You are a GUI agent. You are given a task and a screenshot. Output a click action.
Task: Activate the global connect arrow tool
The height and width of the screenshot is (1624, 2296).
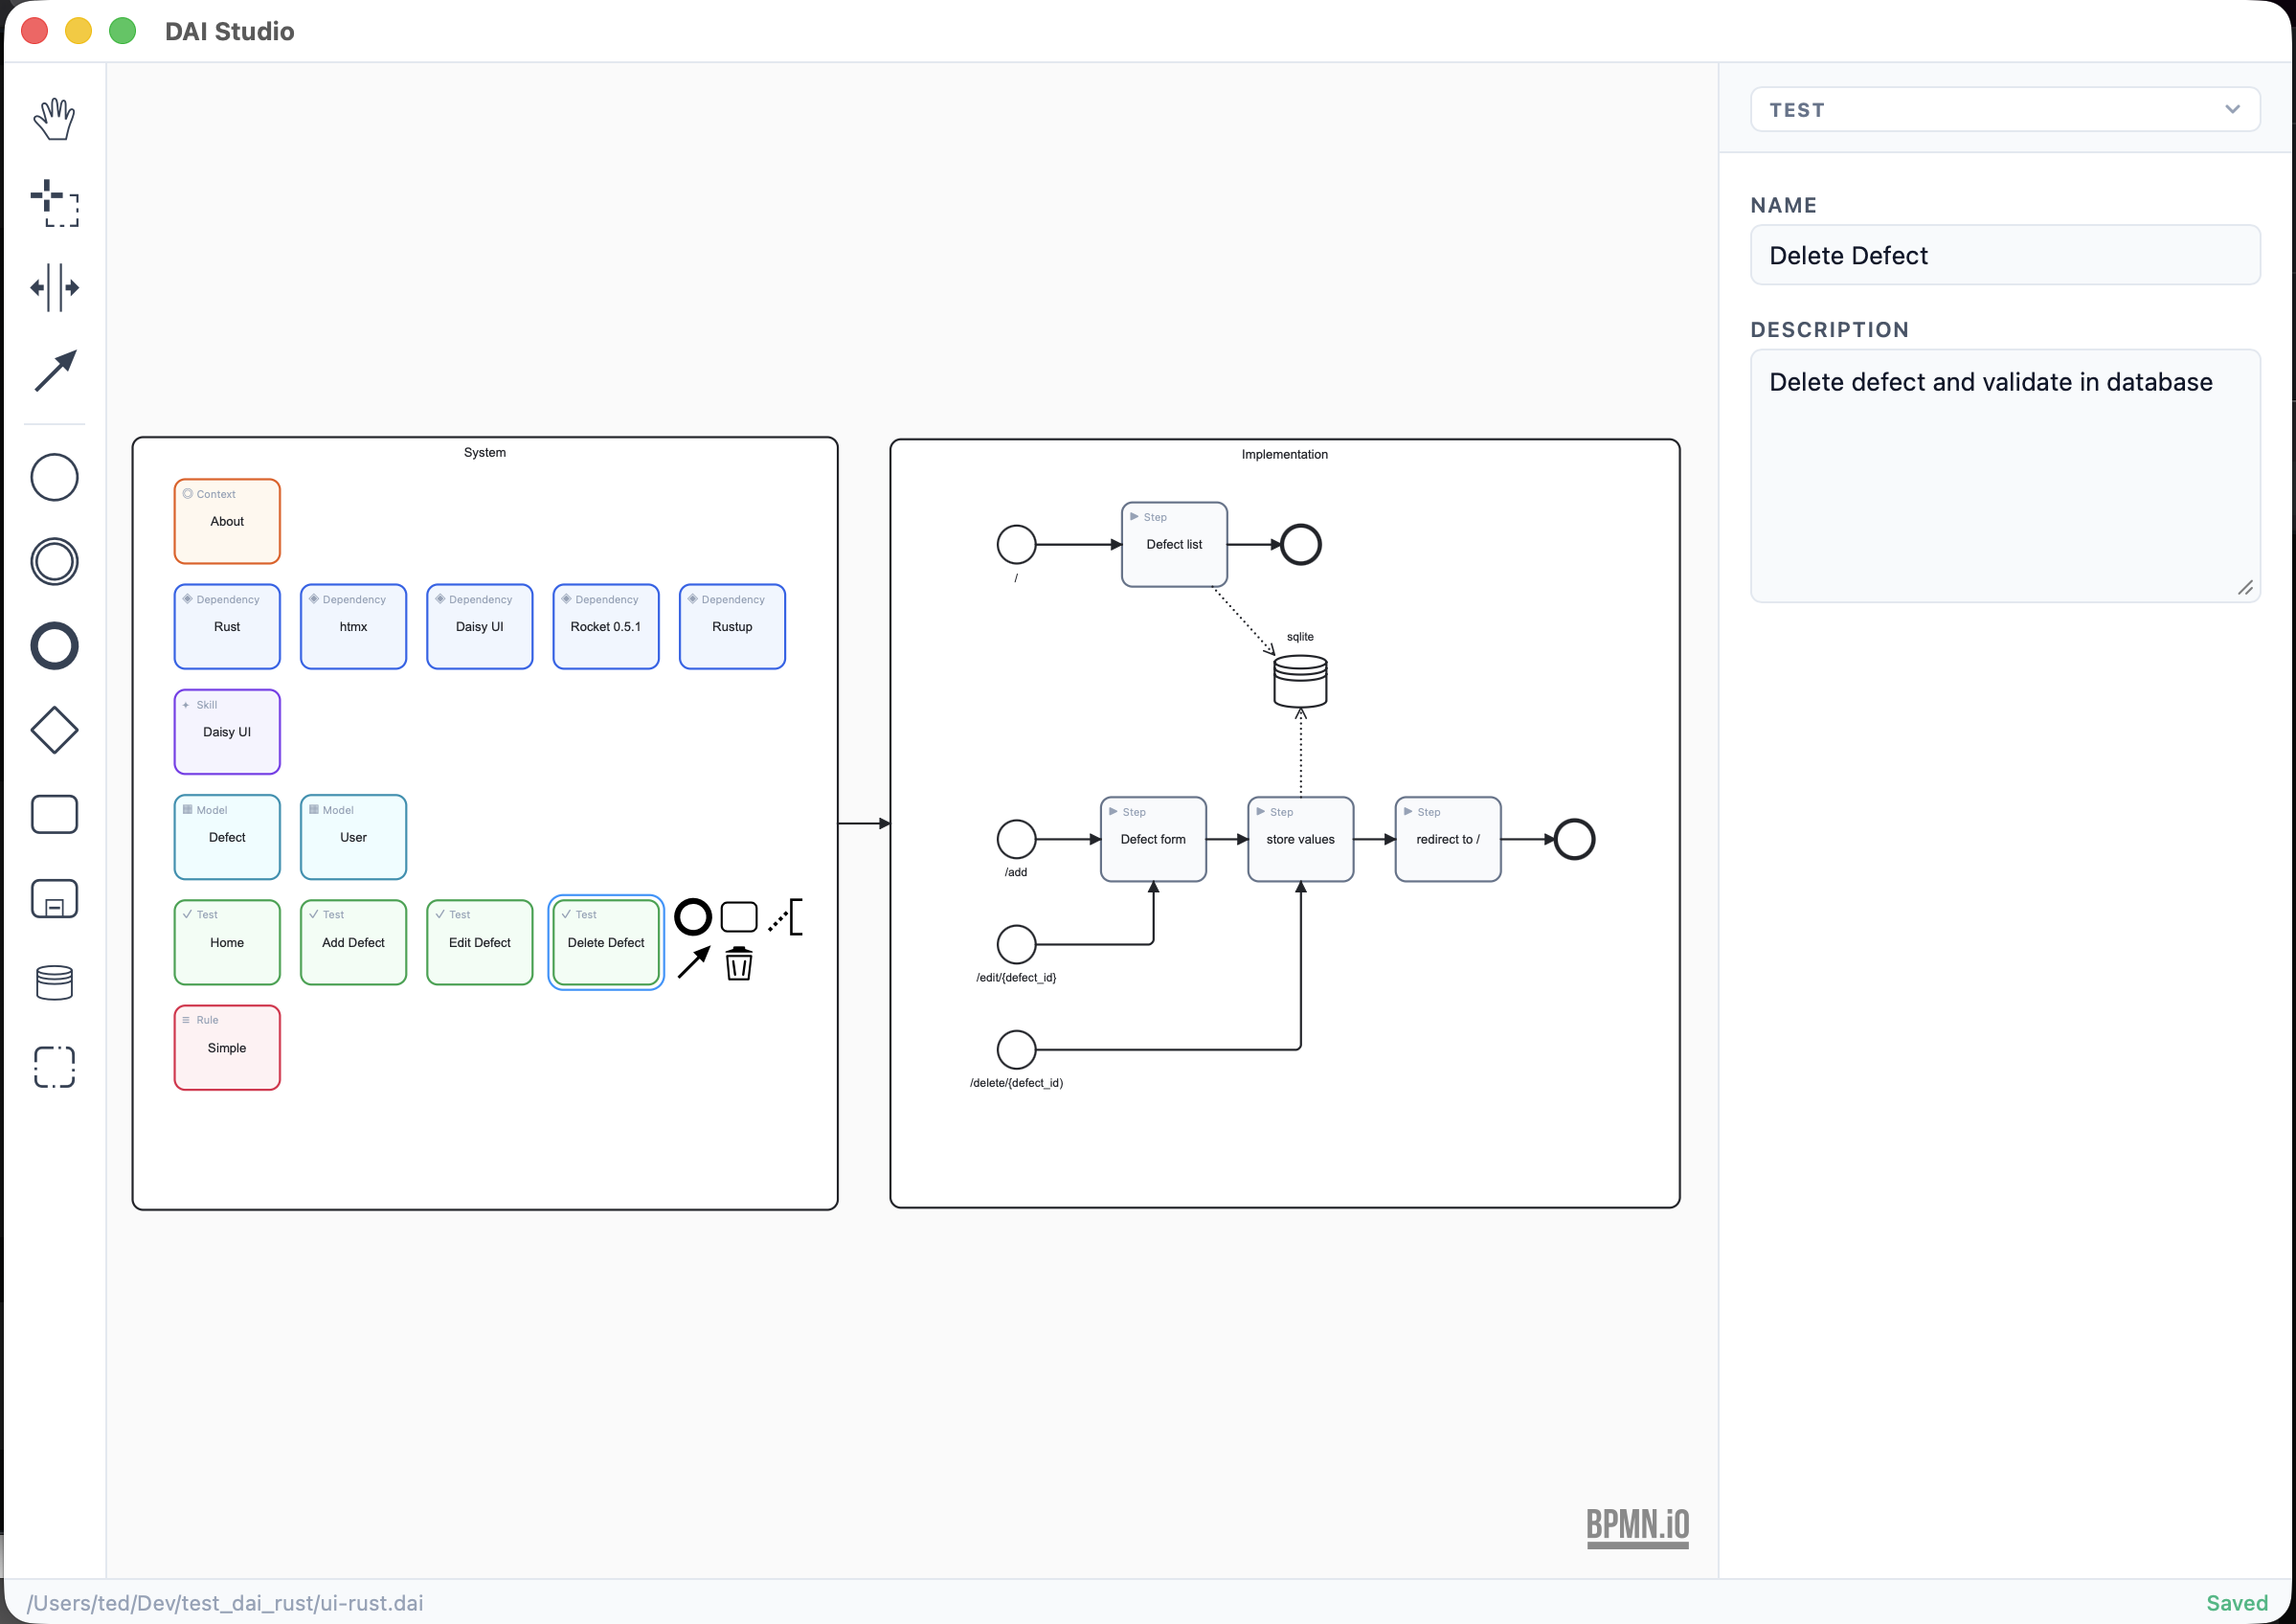pyautogui.click(x=55, y=371)
